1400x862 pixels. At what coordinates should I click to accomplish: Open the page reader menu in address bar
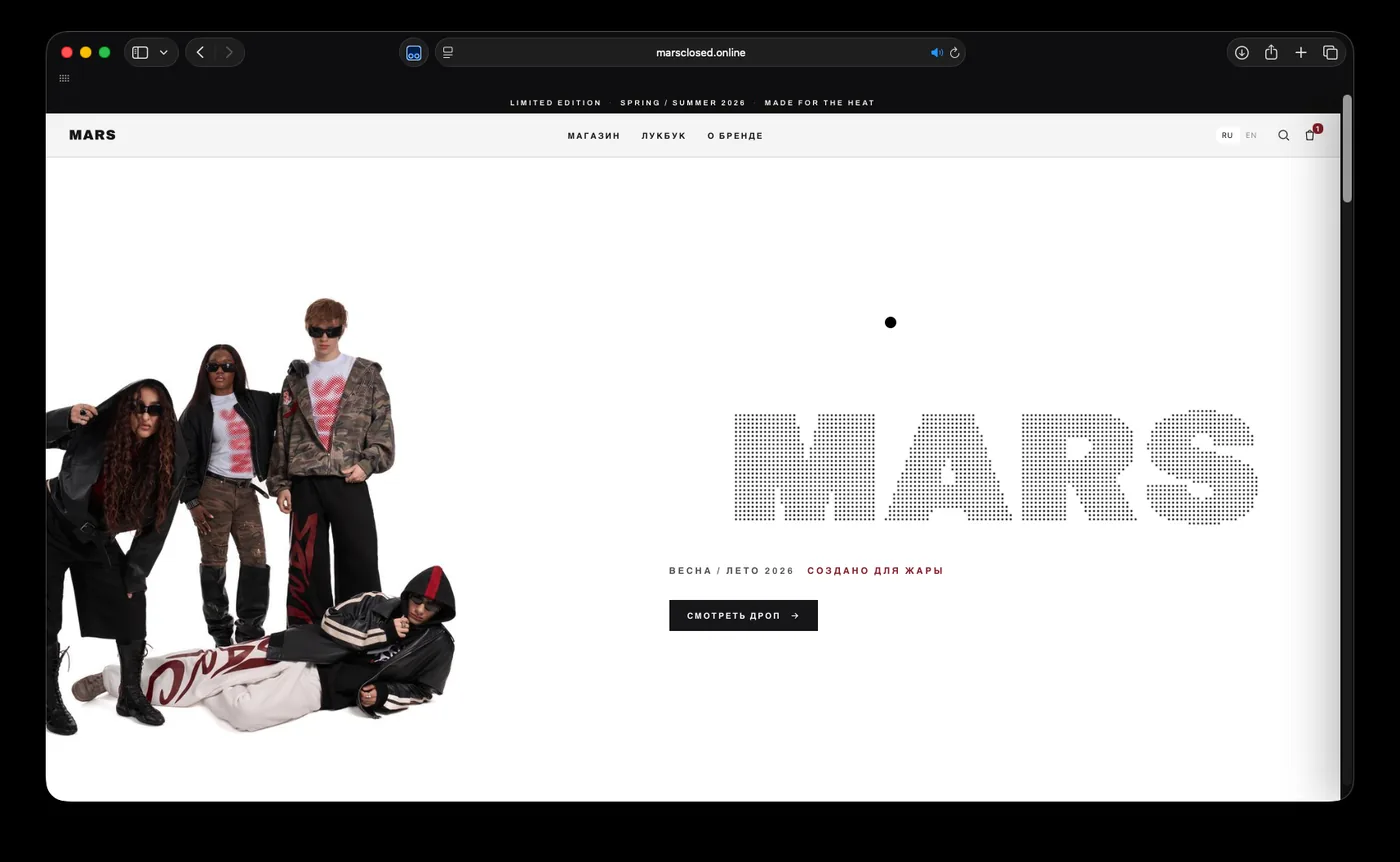tap(448, 52)
